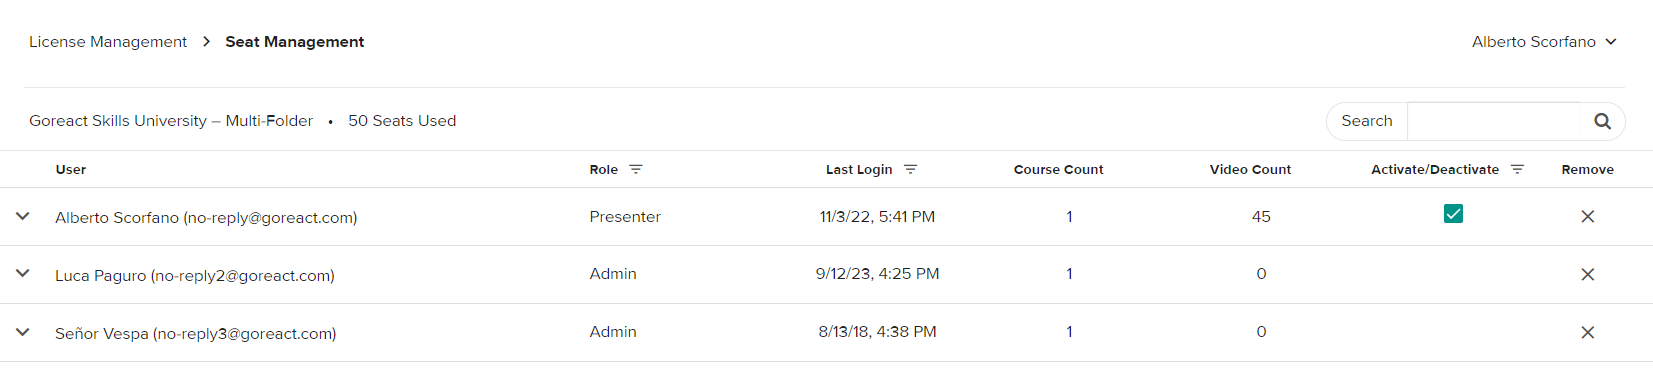Click Señor Vespa's course count link
Screen dimensions: 1653x385
(x=1069, y=331)
